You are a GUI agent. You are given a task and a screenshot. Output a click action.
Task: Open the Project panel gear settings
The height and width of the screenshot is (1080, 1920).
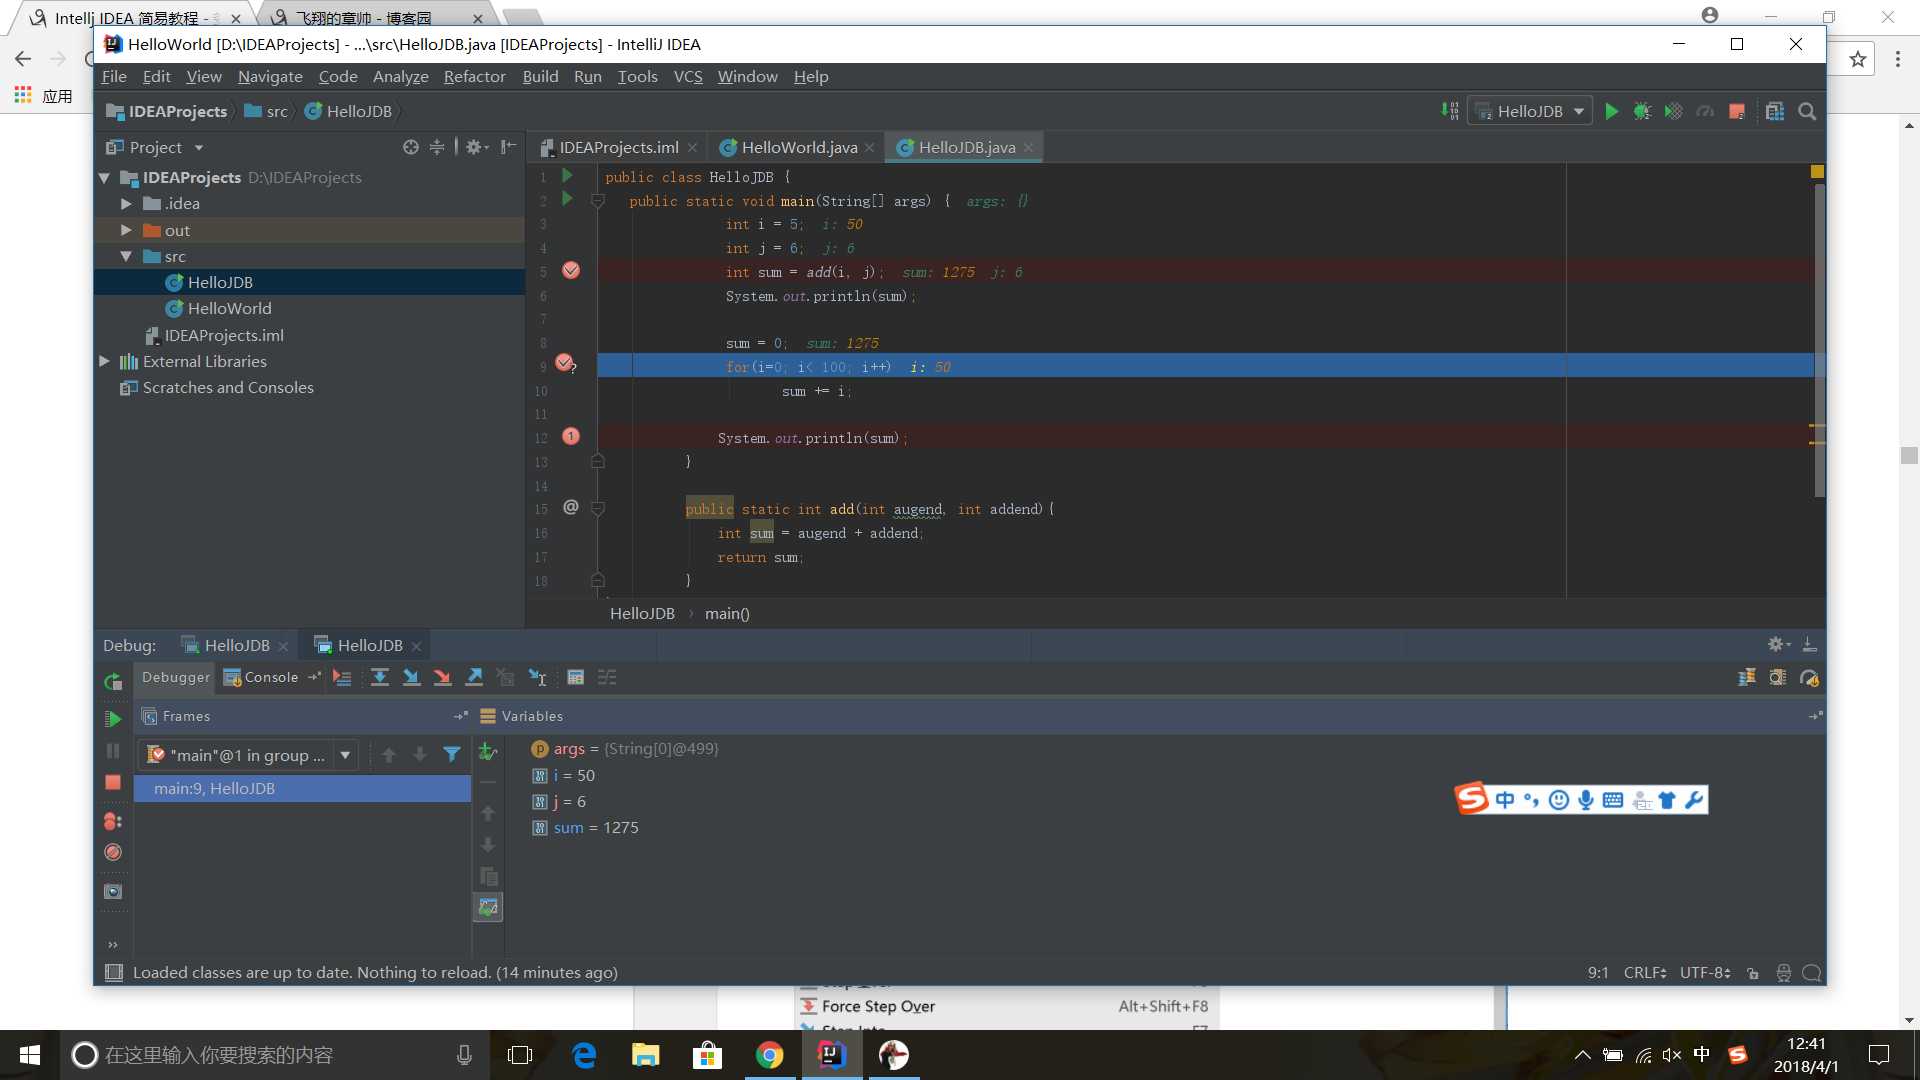[477, 147]
